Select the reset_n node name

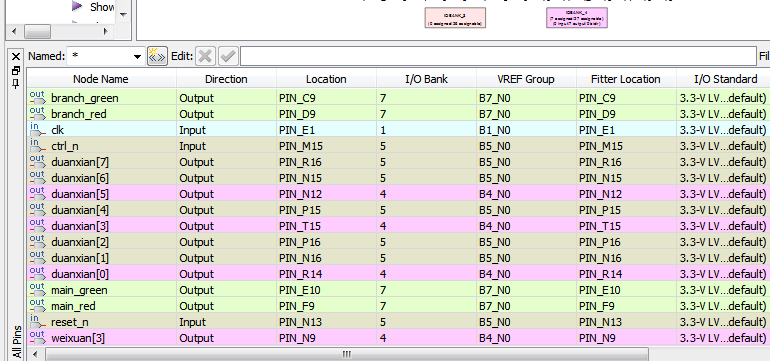coord(70,322)
